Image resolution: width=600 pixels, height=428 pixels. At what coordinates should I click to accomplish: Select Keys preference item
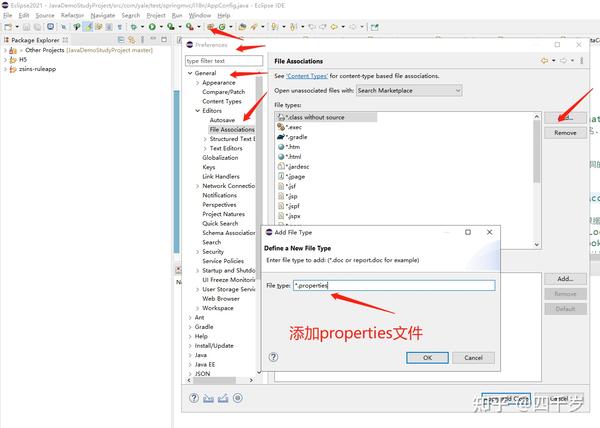(209, 167)
